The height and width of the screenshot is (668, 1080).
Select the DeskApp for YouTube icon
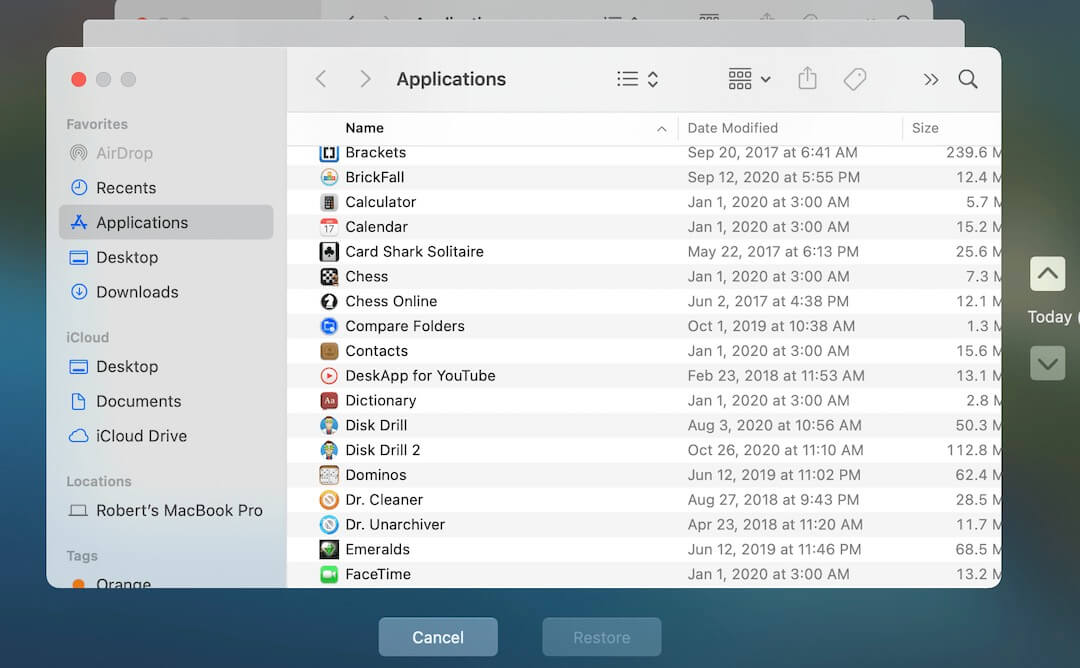pos(329,376)
